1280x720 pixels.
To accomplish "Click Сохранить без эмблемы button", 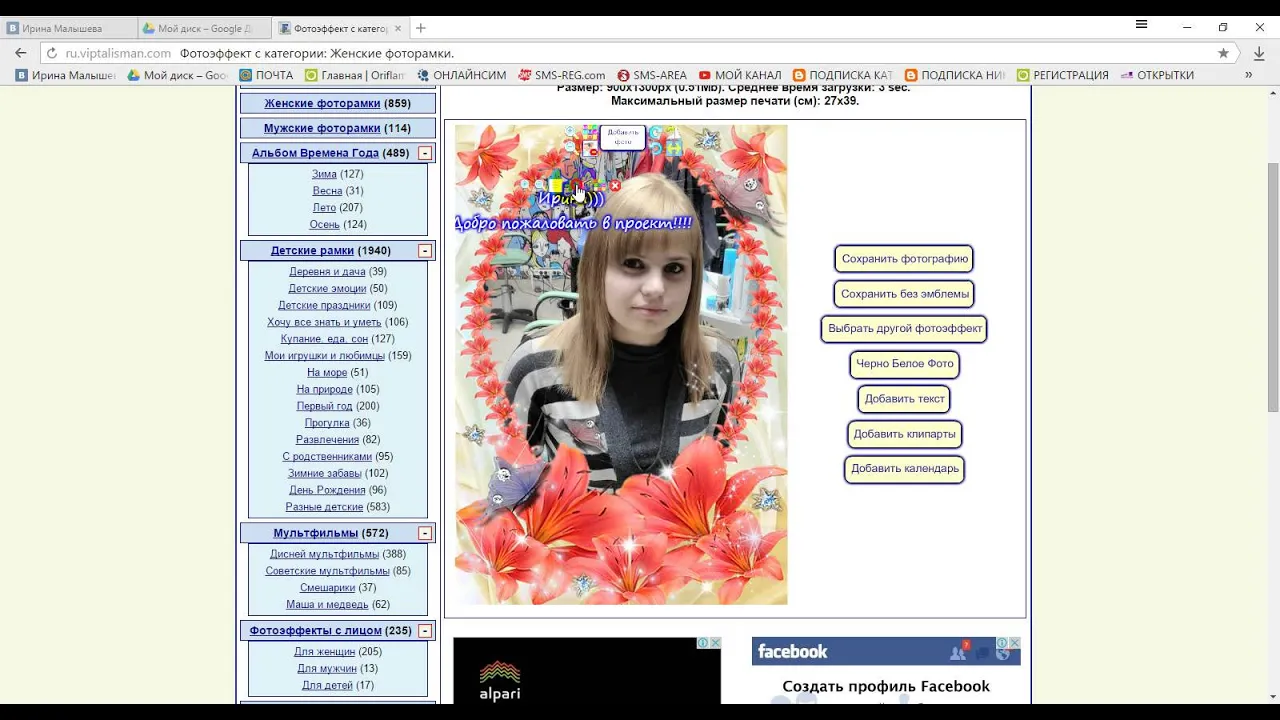I will 904,294.
